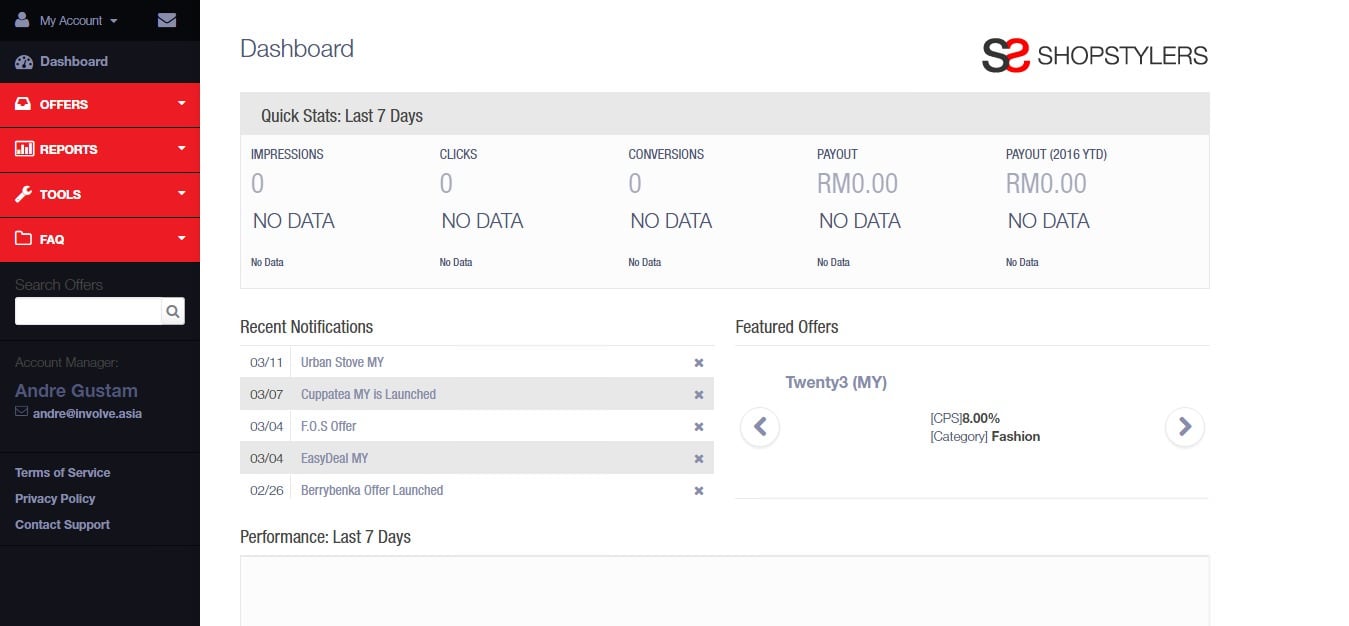
Task: Show next featured offer
Action: pos(1185,427)
